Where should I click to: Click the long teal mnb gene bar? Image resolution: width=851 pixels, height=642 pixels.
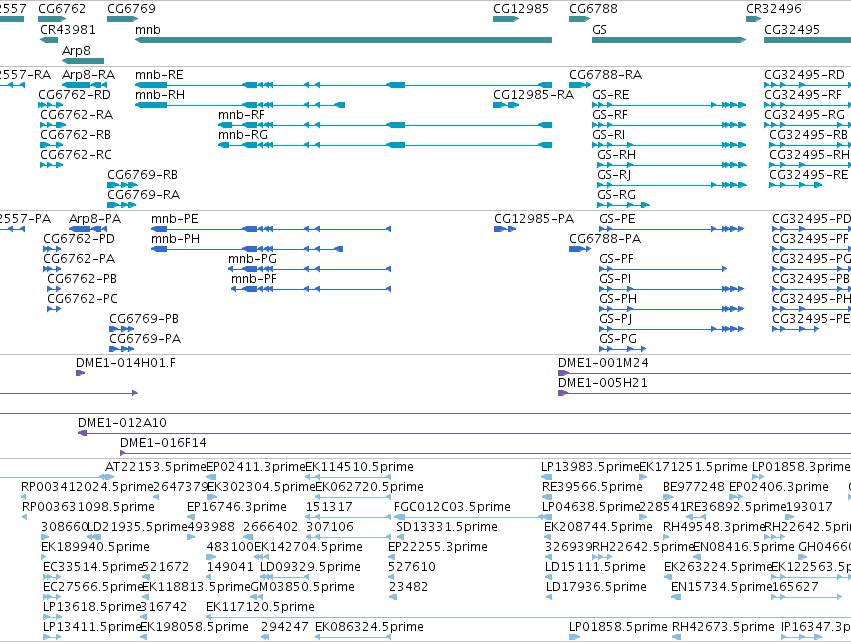[x=344, y=40]
